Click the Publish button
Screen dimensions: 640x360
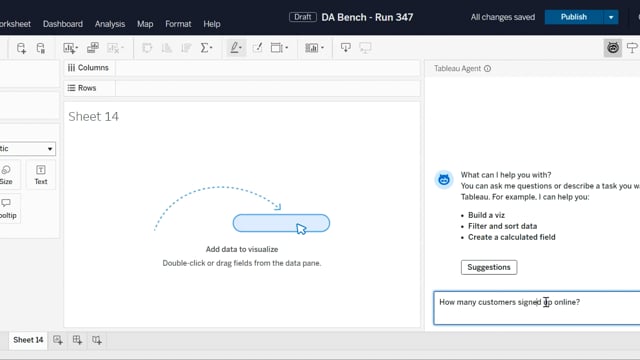pos(573,17)
